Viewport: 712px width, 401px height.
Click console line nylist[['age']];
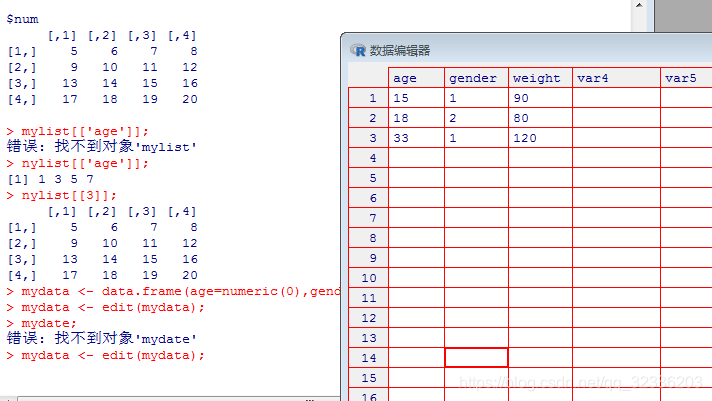click(77, 163)
